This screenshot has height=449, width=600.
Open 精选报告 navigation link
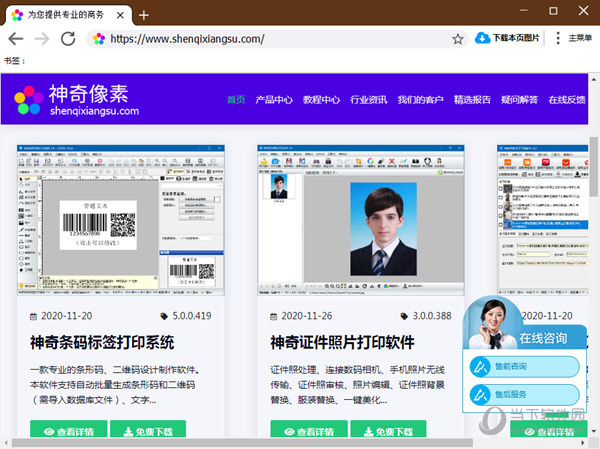[472, 100]
